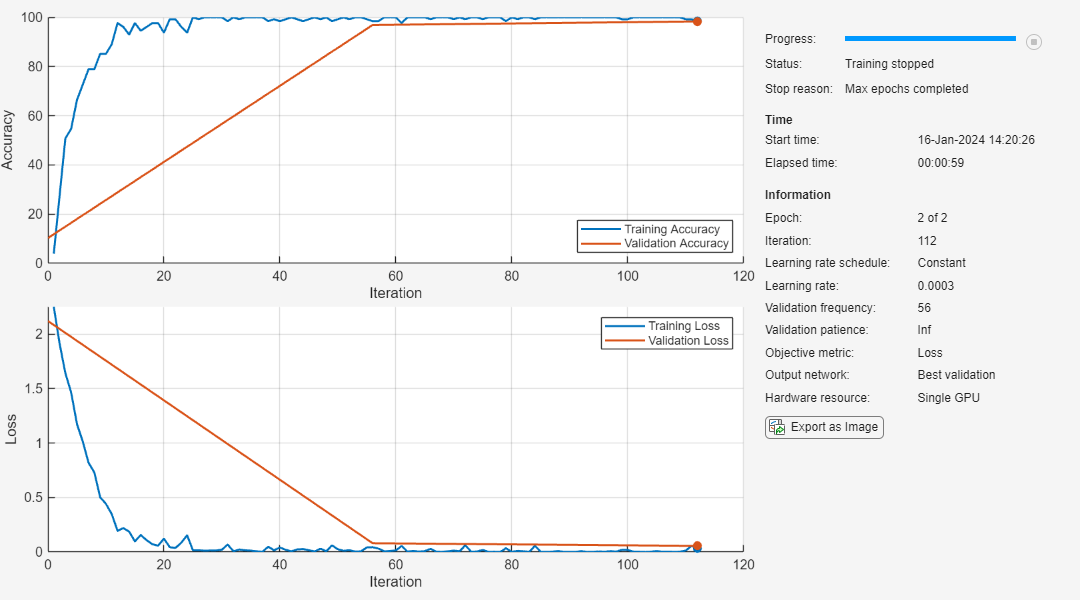Screen dimensions: 1080x600
Task: Click the stop training button beside progress bar
Action: pyautogui.click(x=1034, y=41)
